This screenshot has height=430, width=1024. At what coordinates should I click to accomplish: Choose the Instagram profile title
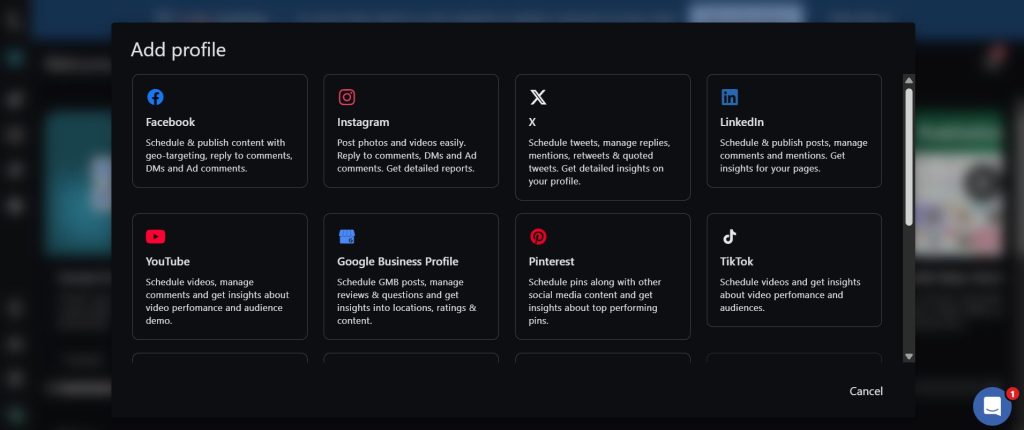[x=363, y=122]
